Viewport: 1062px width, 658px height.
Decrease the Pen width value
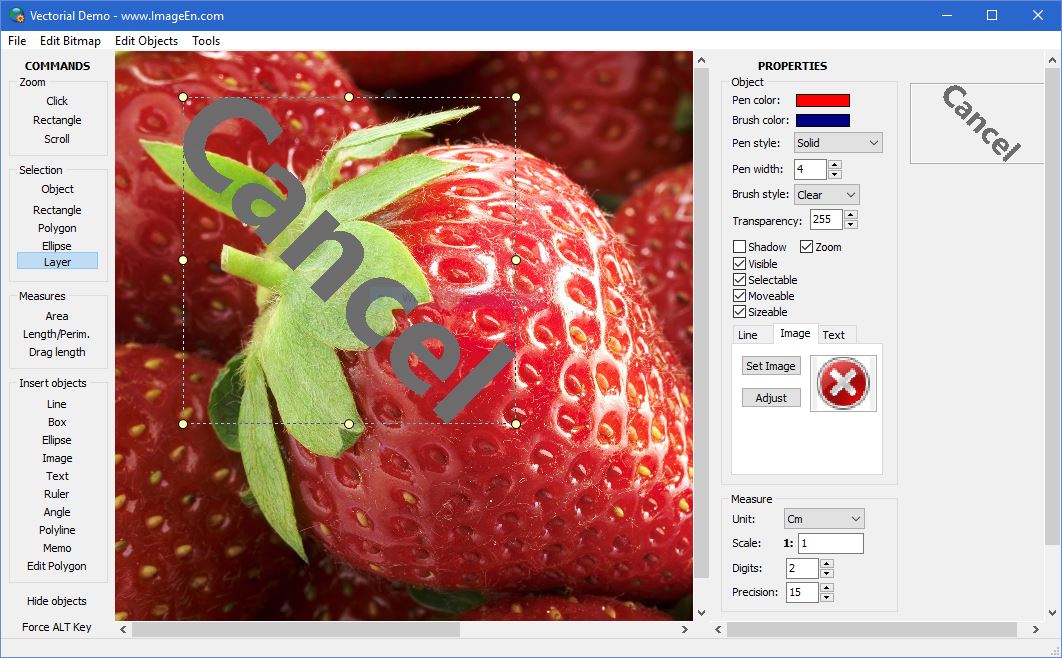(x=835, y=174)
